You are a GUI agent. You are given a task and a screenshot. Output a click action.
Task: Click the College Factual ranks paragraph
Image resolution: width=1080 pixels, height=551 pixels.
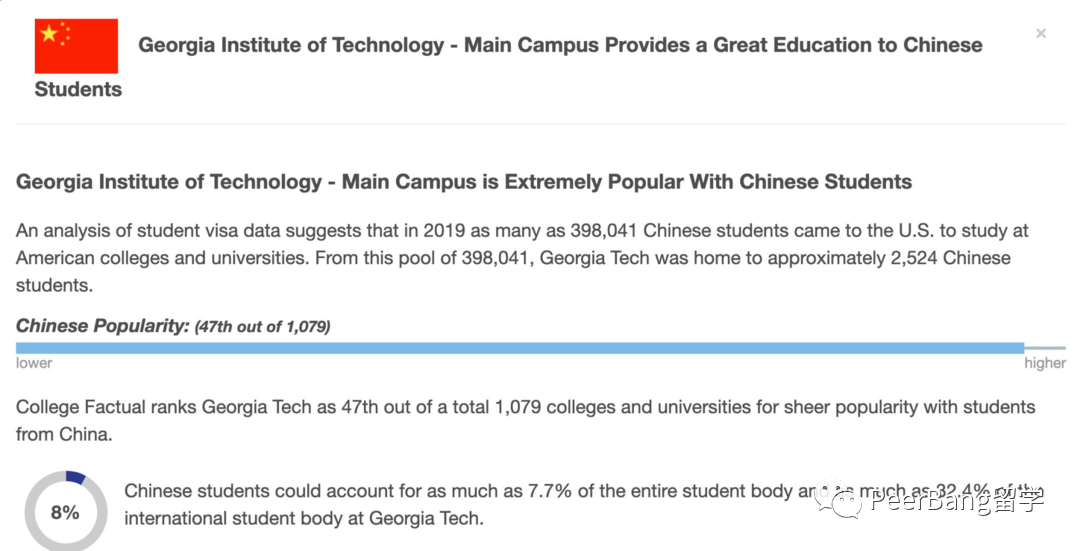point(525,420)
